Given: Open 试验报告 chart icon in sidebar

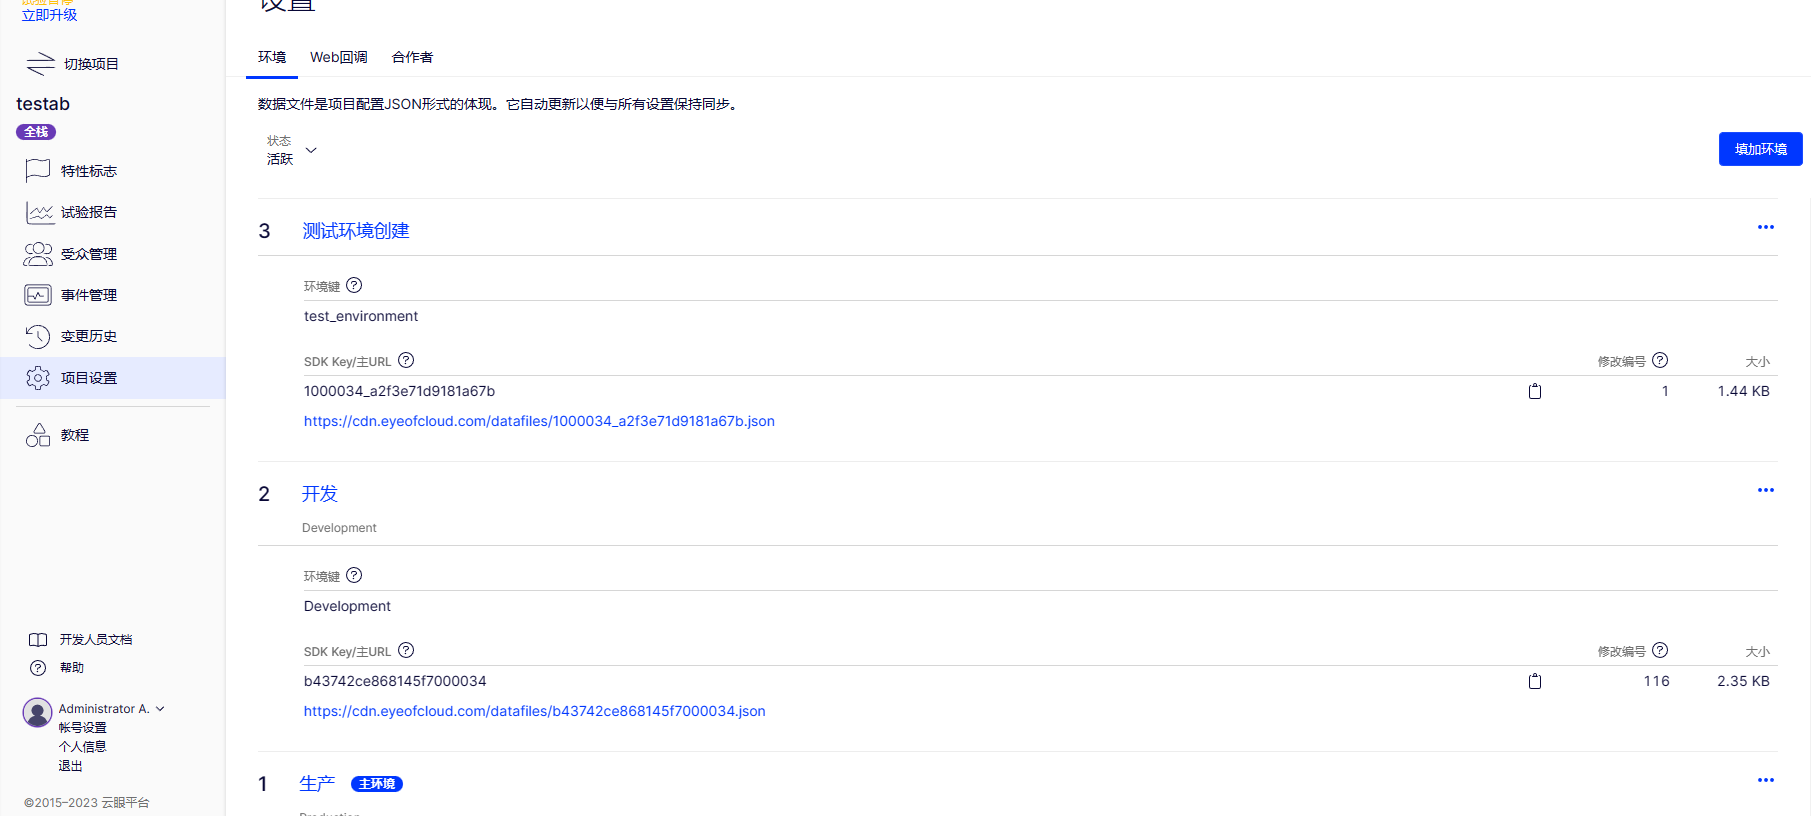Looking at the screenshot, I should coord(39,212).
